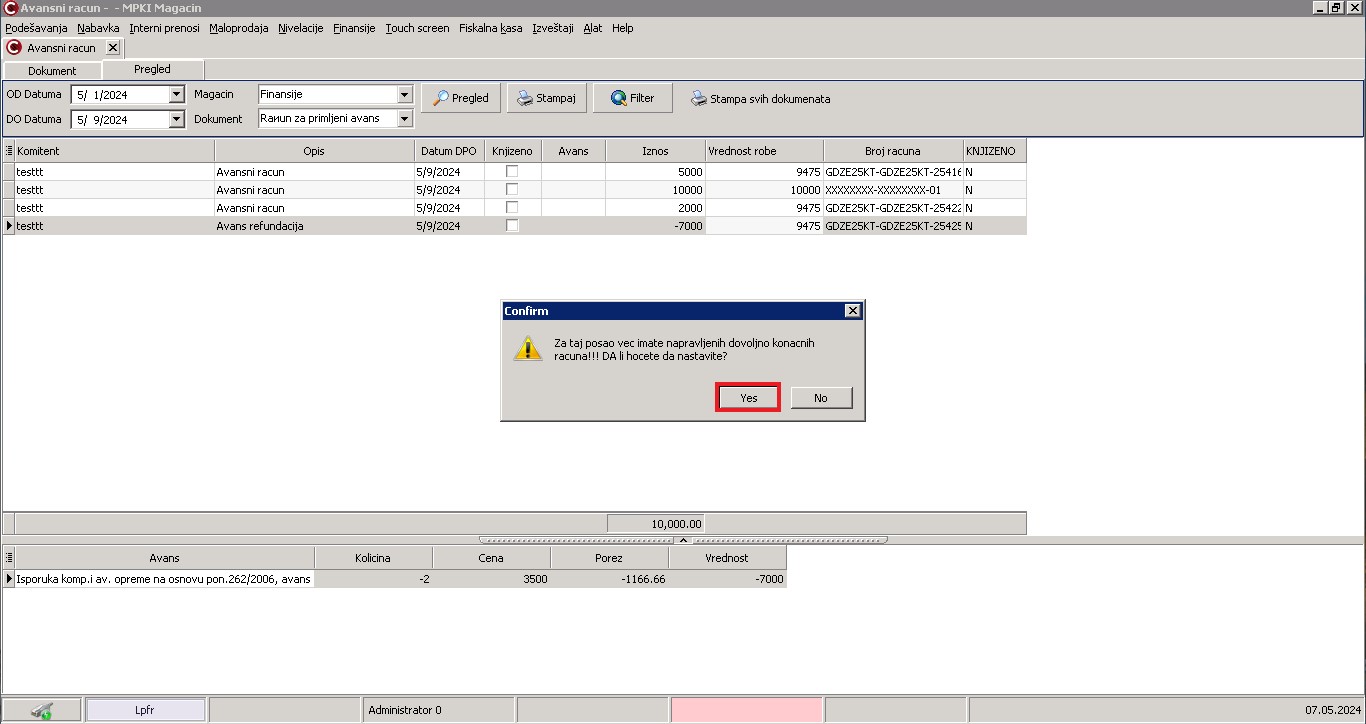This screenshot has width=1366, height=724.
Task: Click Kolicina column header in lower table
Action: point(373,558)
